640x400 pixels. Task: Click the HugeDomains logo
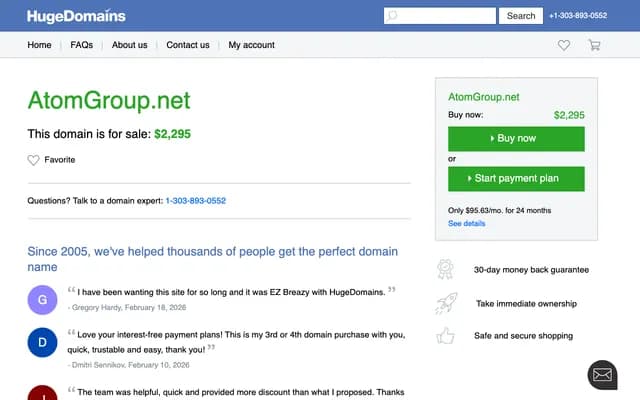(x=76, y=15)
